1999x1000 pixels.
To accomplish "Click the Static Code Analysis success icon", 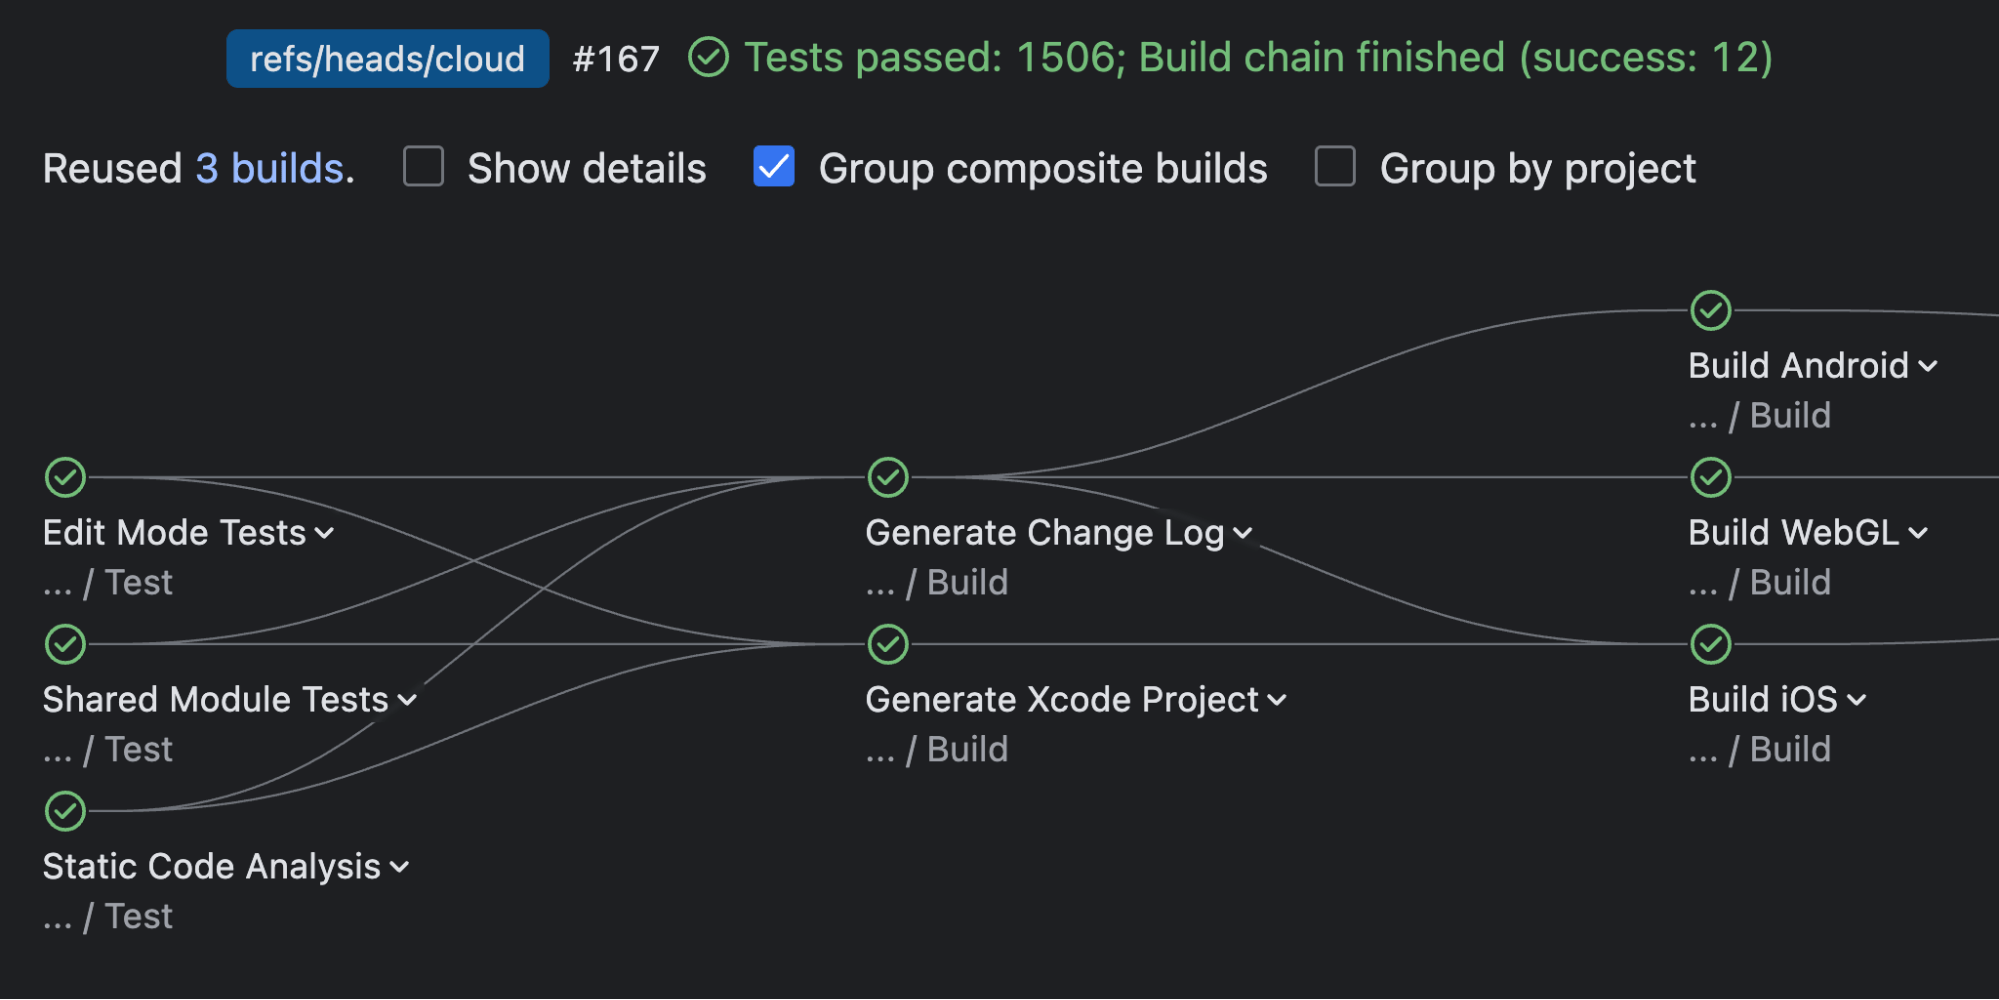I will [x=66, y=812].
